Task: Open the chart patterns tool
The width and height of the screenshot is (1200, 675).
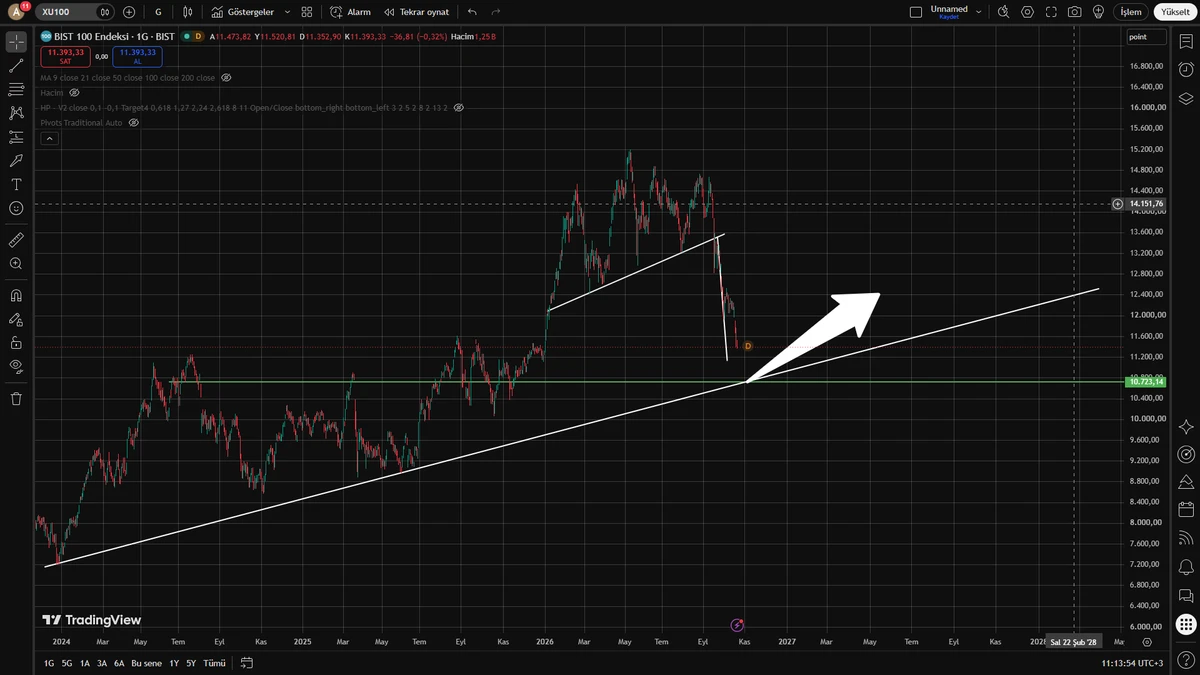Action: coord(16,113)
